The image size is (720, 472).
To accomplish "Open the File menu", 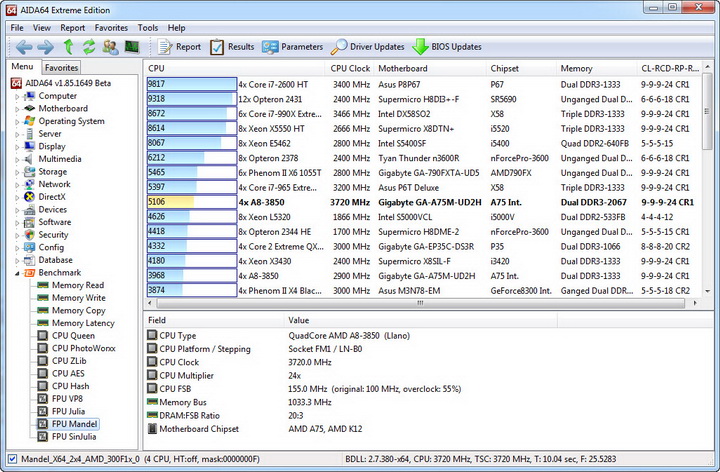I will (17, 28).
